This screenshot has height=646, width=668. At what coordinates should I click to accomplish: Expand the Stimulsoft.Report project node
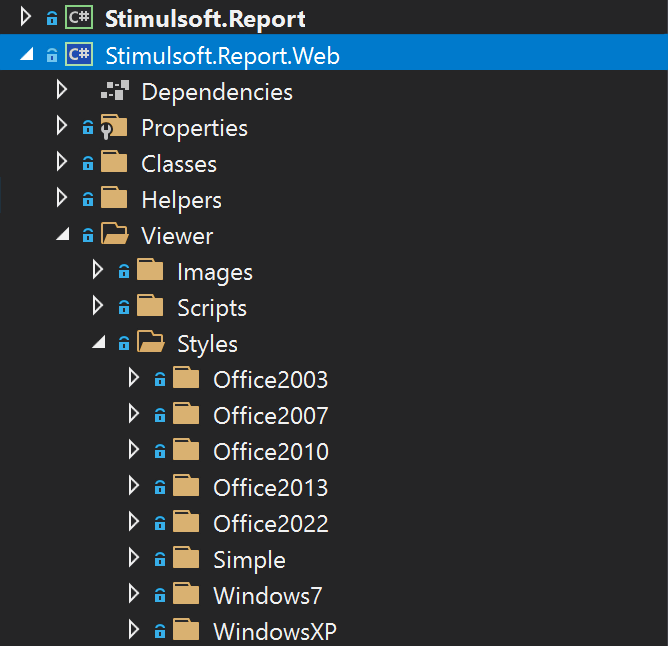pos(26,17)
